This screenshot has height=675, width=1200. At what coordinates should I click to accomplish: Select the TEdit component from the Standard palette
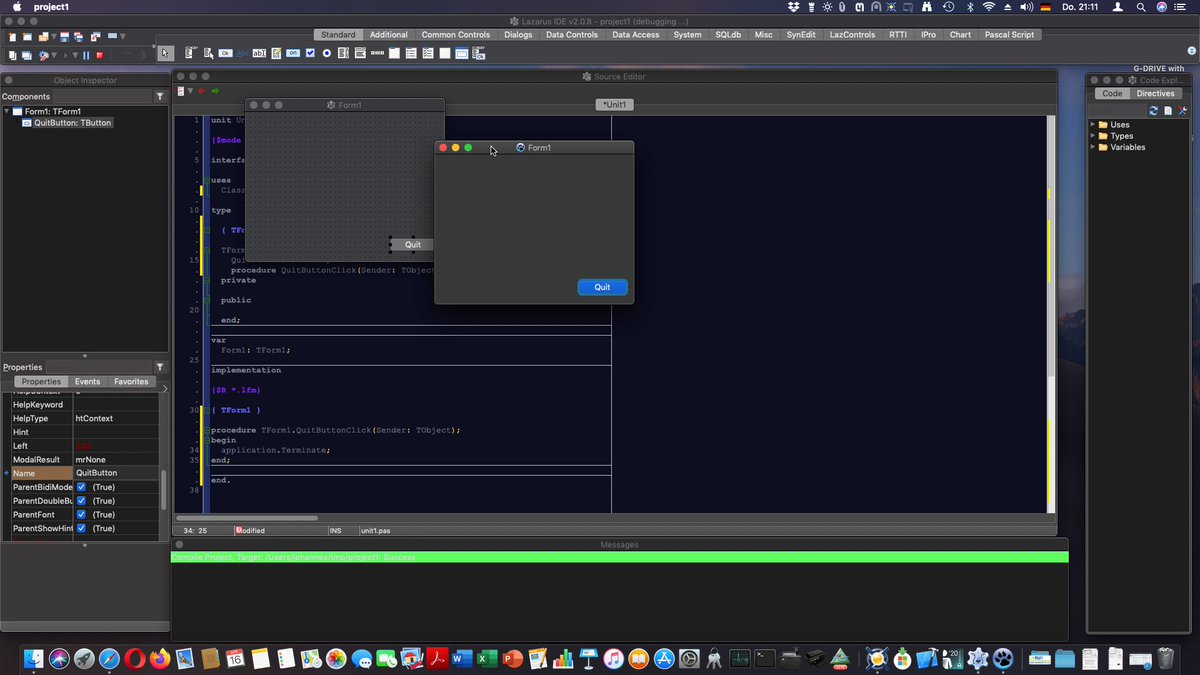[259, 52]
